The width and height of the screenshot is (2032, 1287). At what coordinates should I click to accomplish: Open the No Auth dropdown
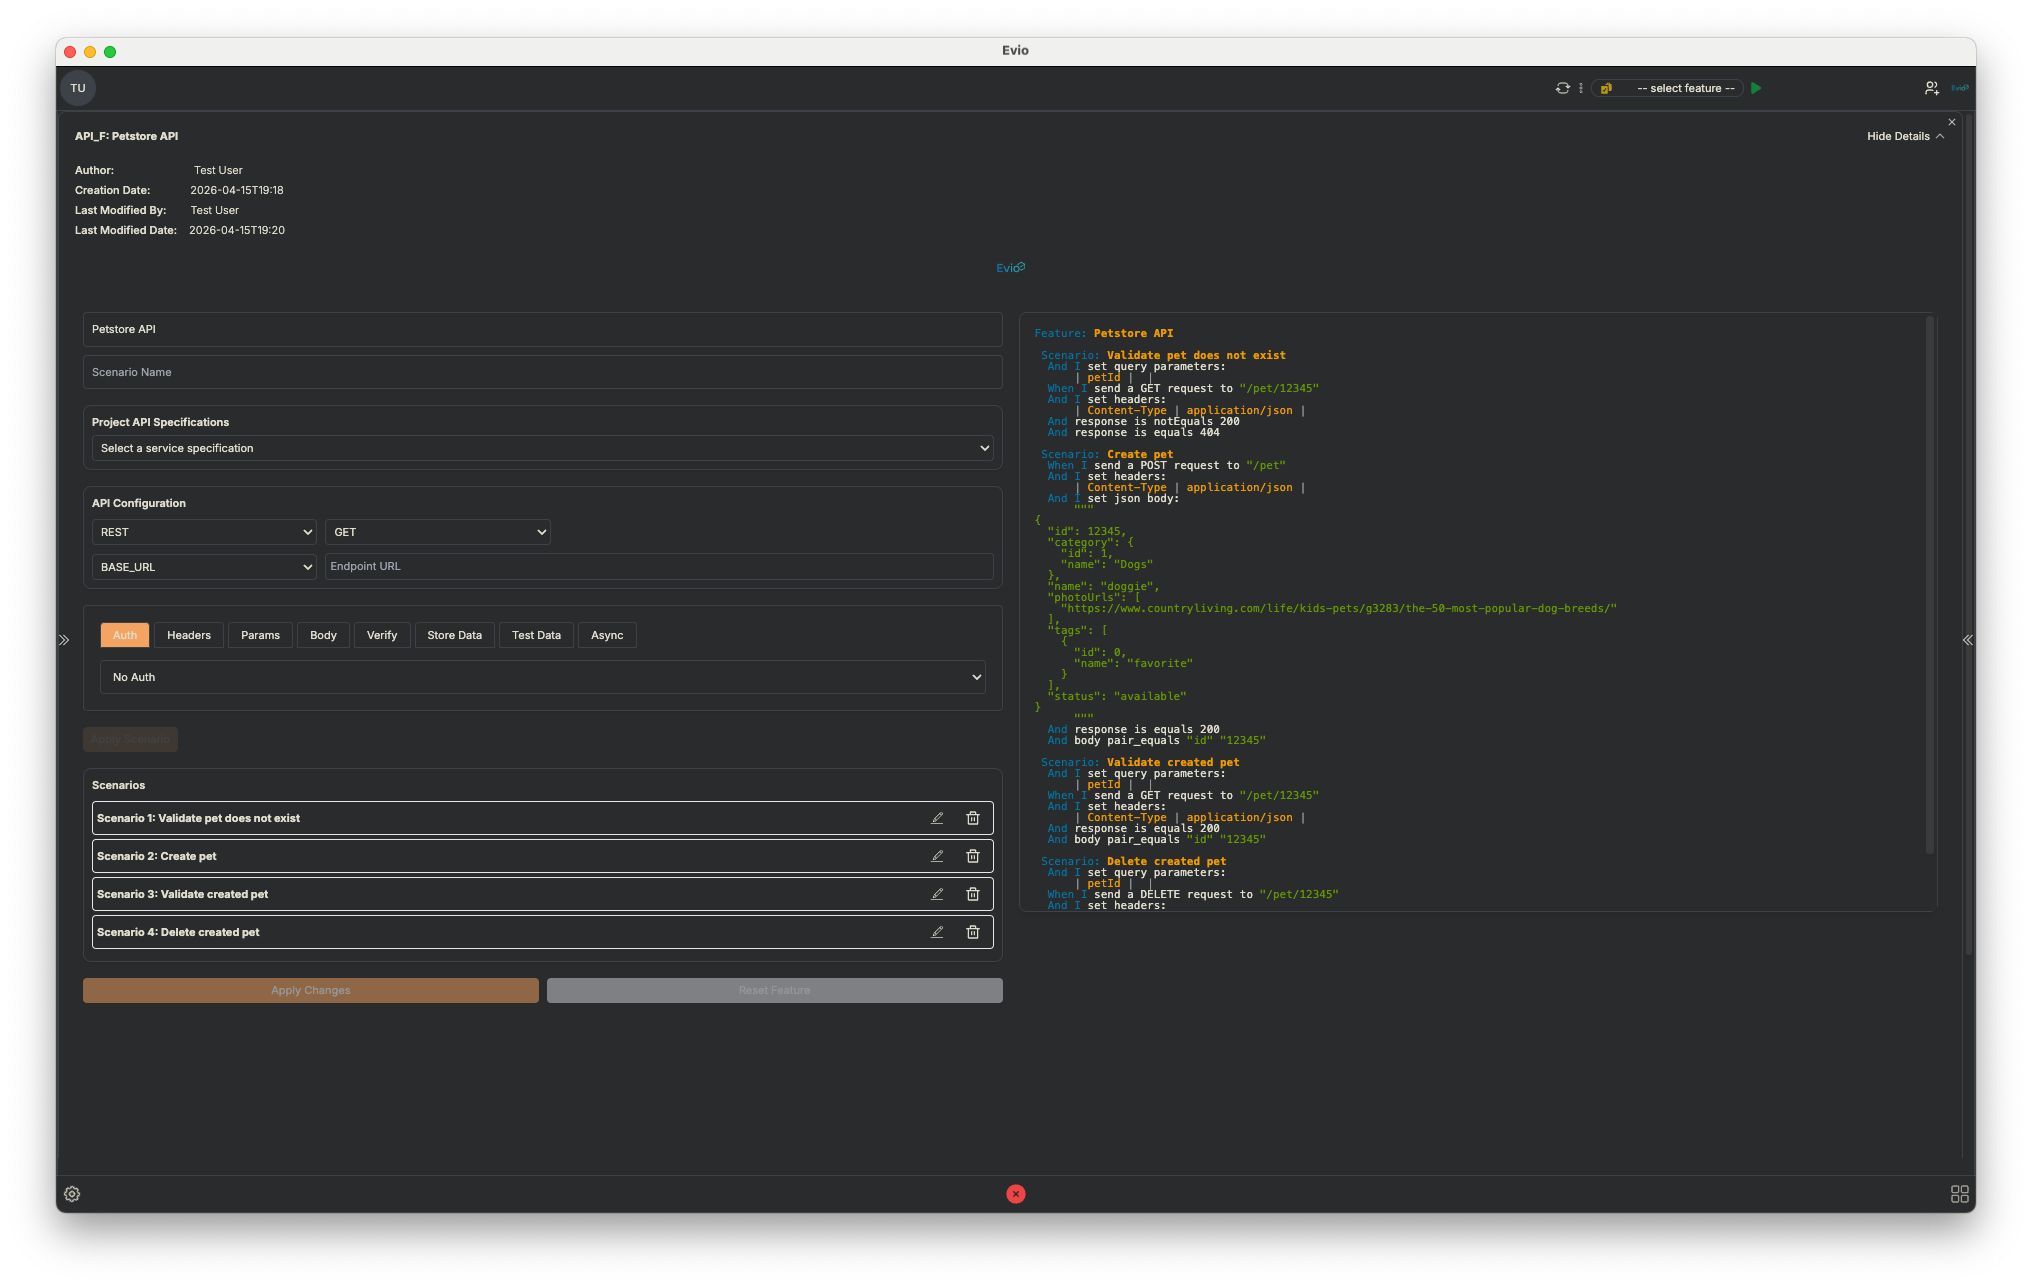pyautogui.click(x=543, y=677)
